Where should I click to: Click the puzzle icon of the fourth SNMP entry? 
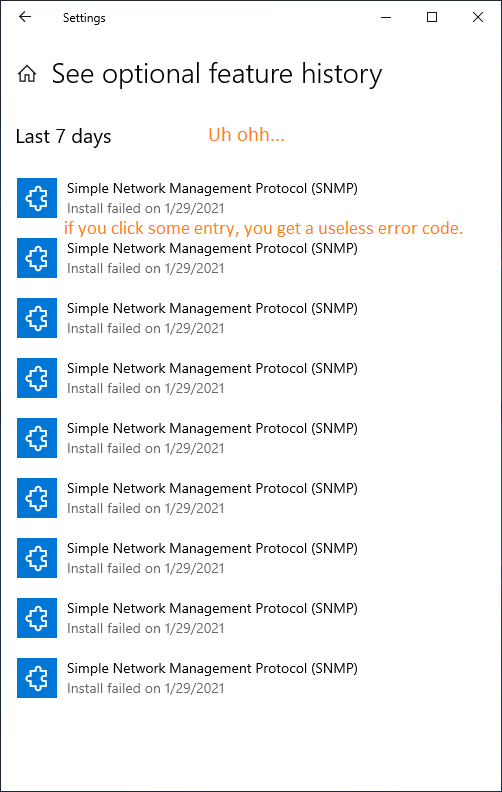coord(37,378)
